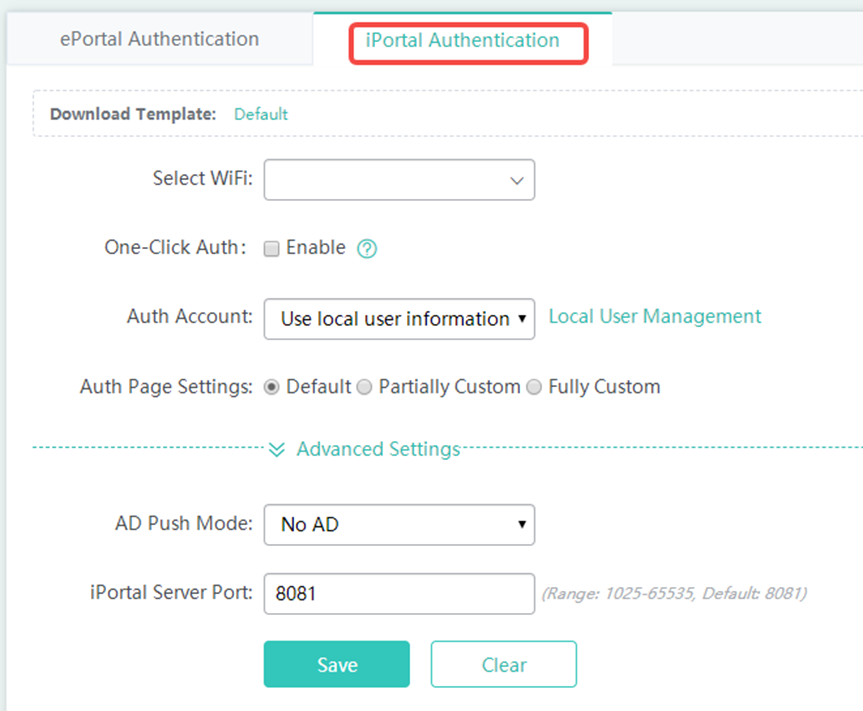This screenshot has height=711, width=863.
Task: Click the caret arrow in Auth Account box
Action: 521,320
